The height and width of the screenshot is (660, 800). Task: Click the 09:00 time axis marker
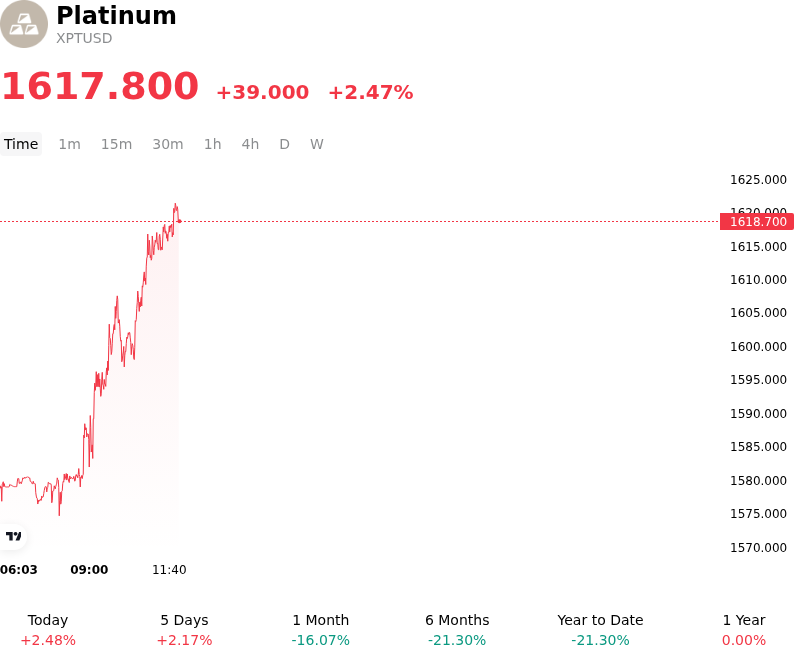(x=89, y=570)
